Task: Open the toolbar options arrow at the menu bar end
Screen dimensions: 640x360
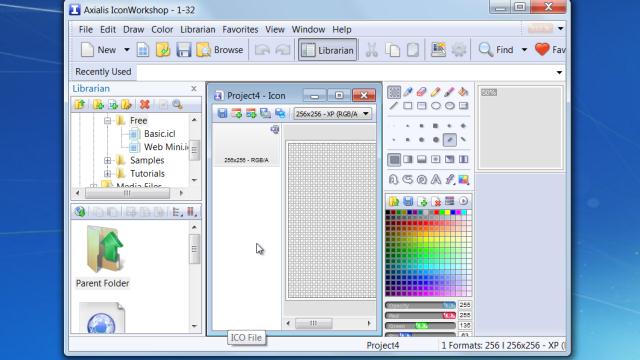Action: [x=560, y=29]
